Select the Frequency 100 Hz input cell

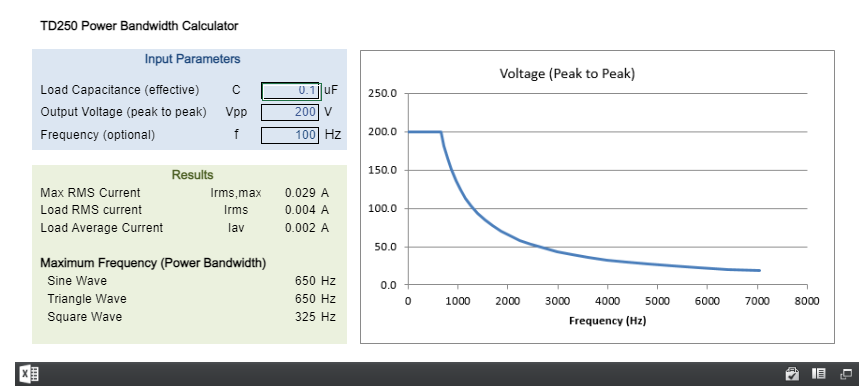click(290, 135)
